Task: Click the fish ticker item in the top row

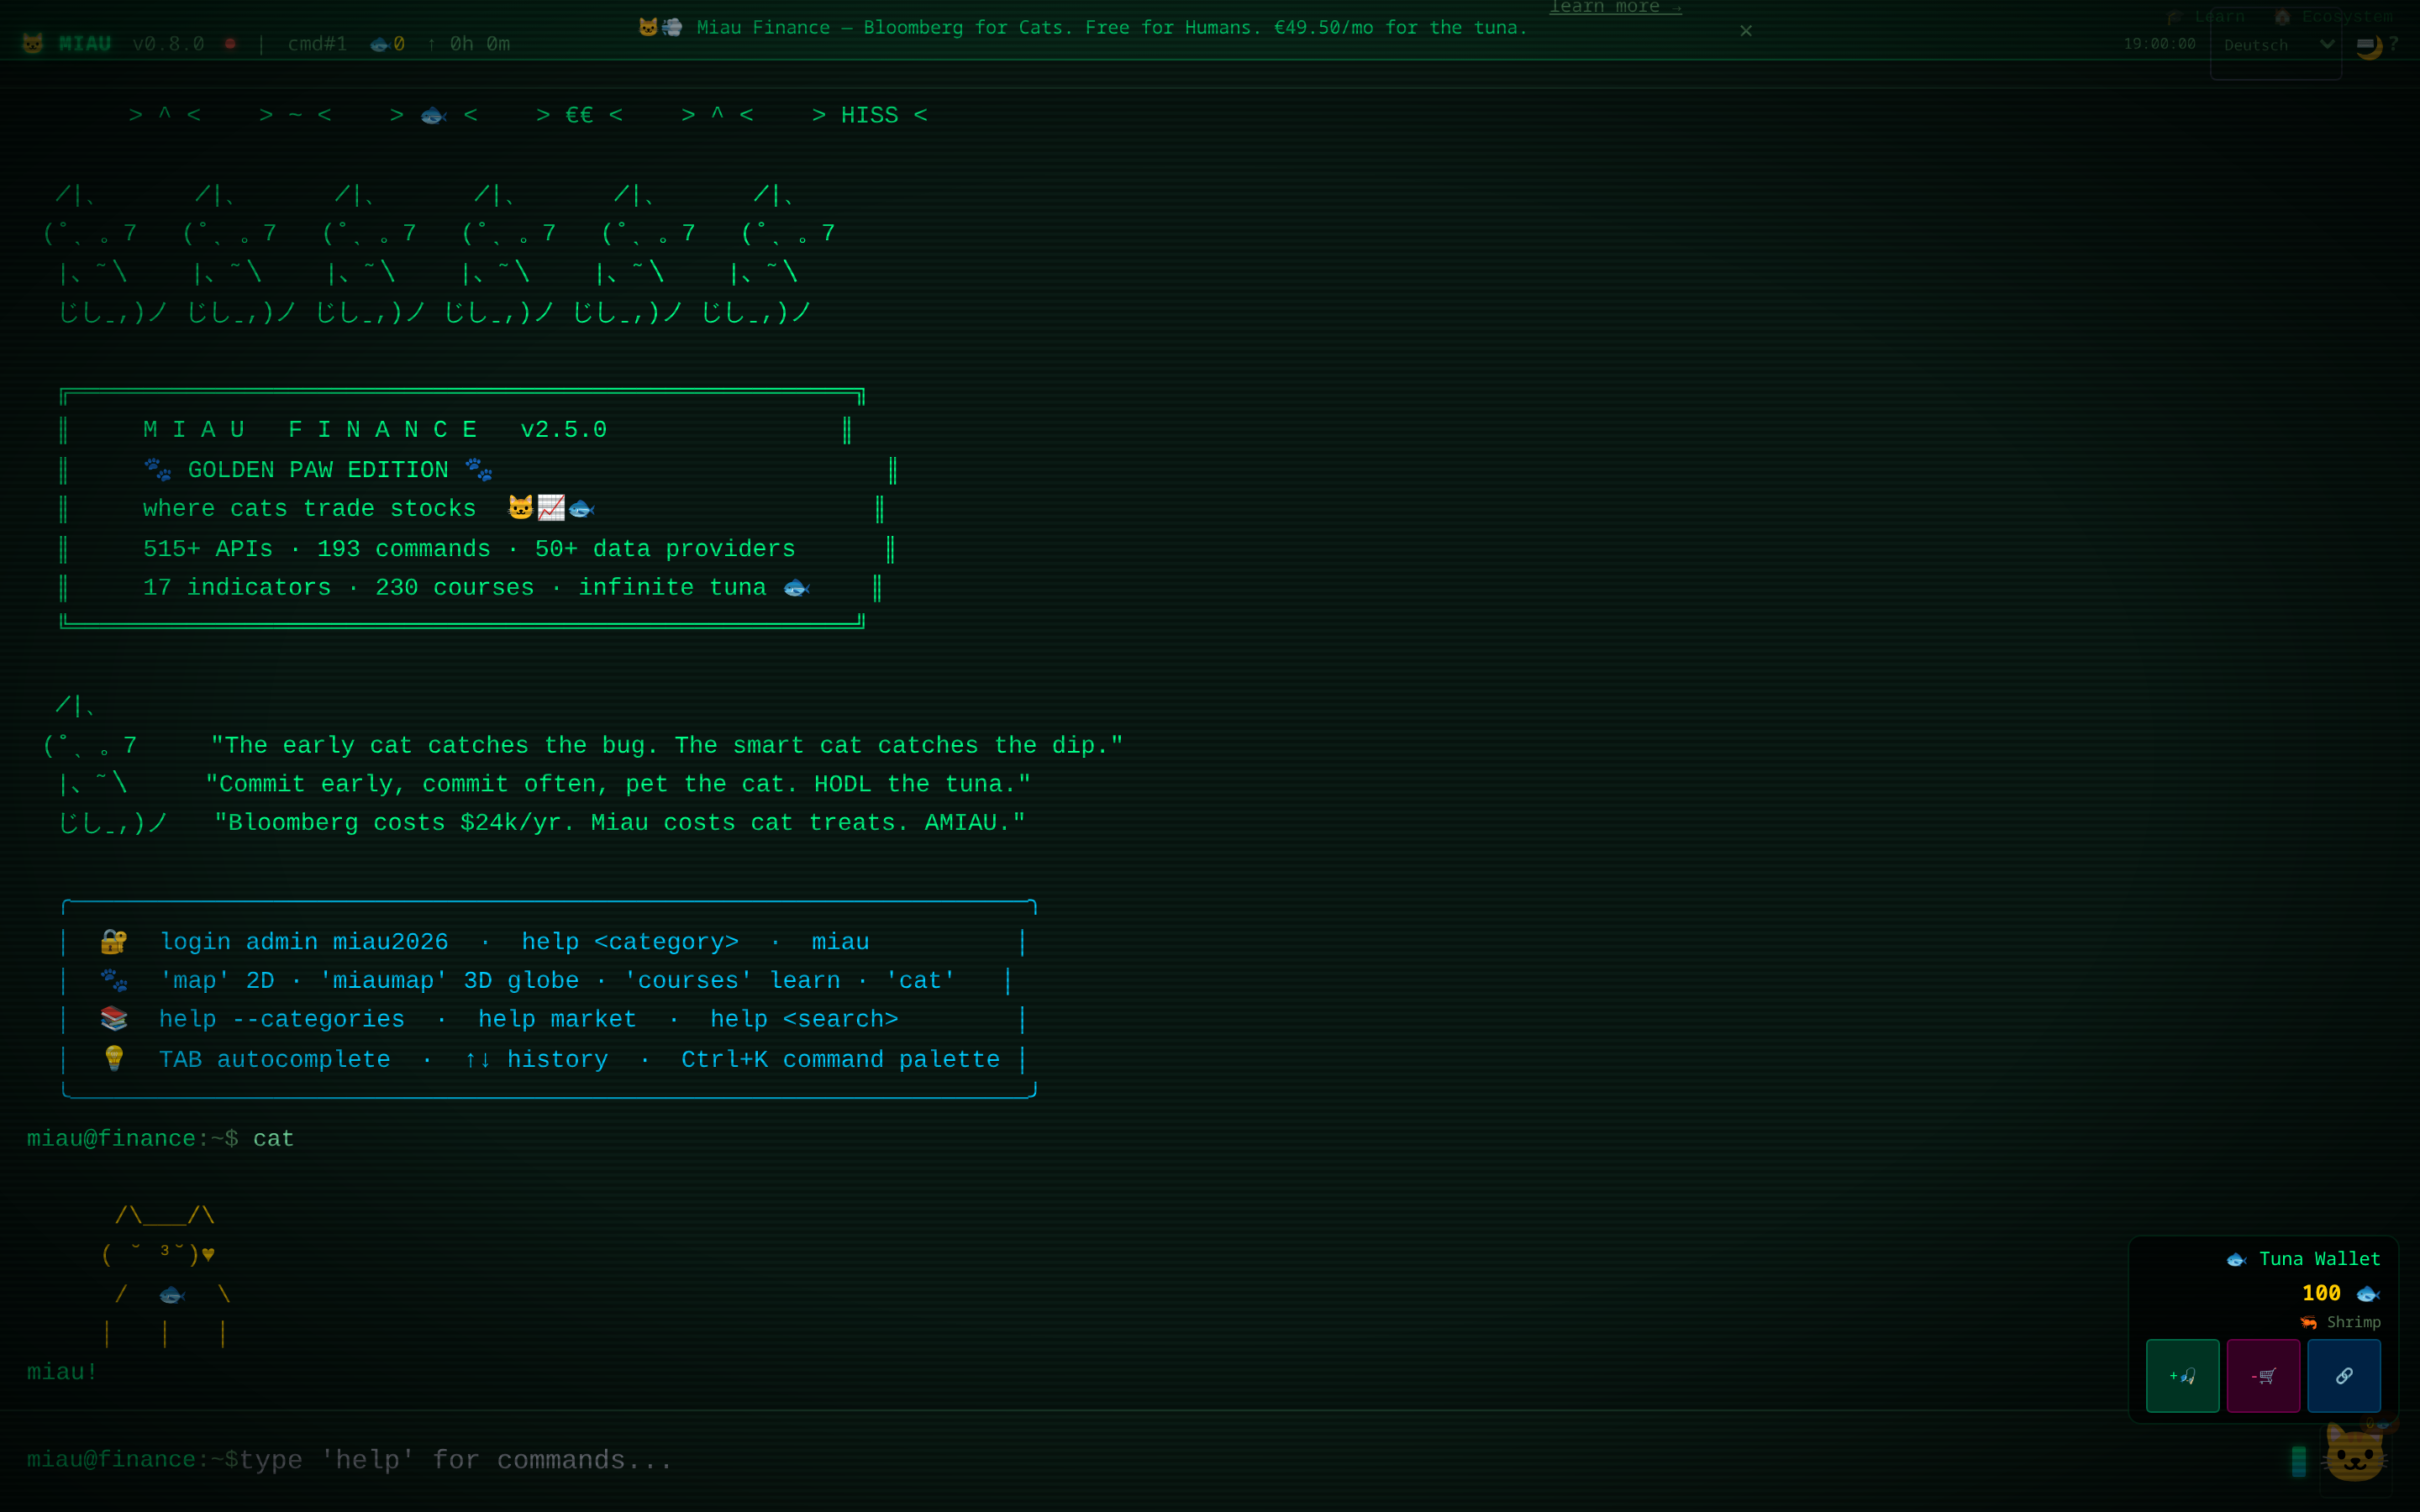Action: point(434,116)
